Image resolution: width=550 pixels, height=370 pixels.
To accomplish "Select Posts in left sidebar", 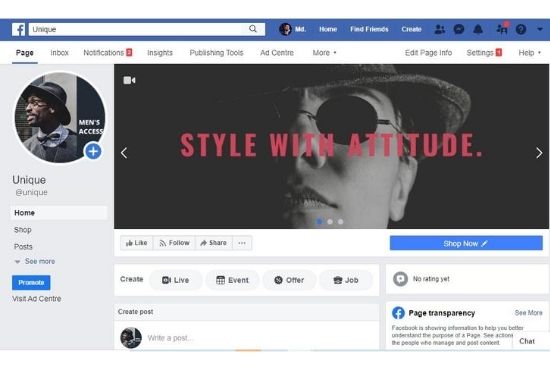I will click(x=23, y=247).
